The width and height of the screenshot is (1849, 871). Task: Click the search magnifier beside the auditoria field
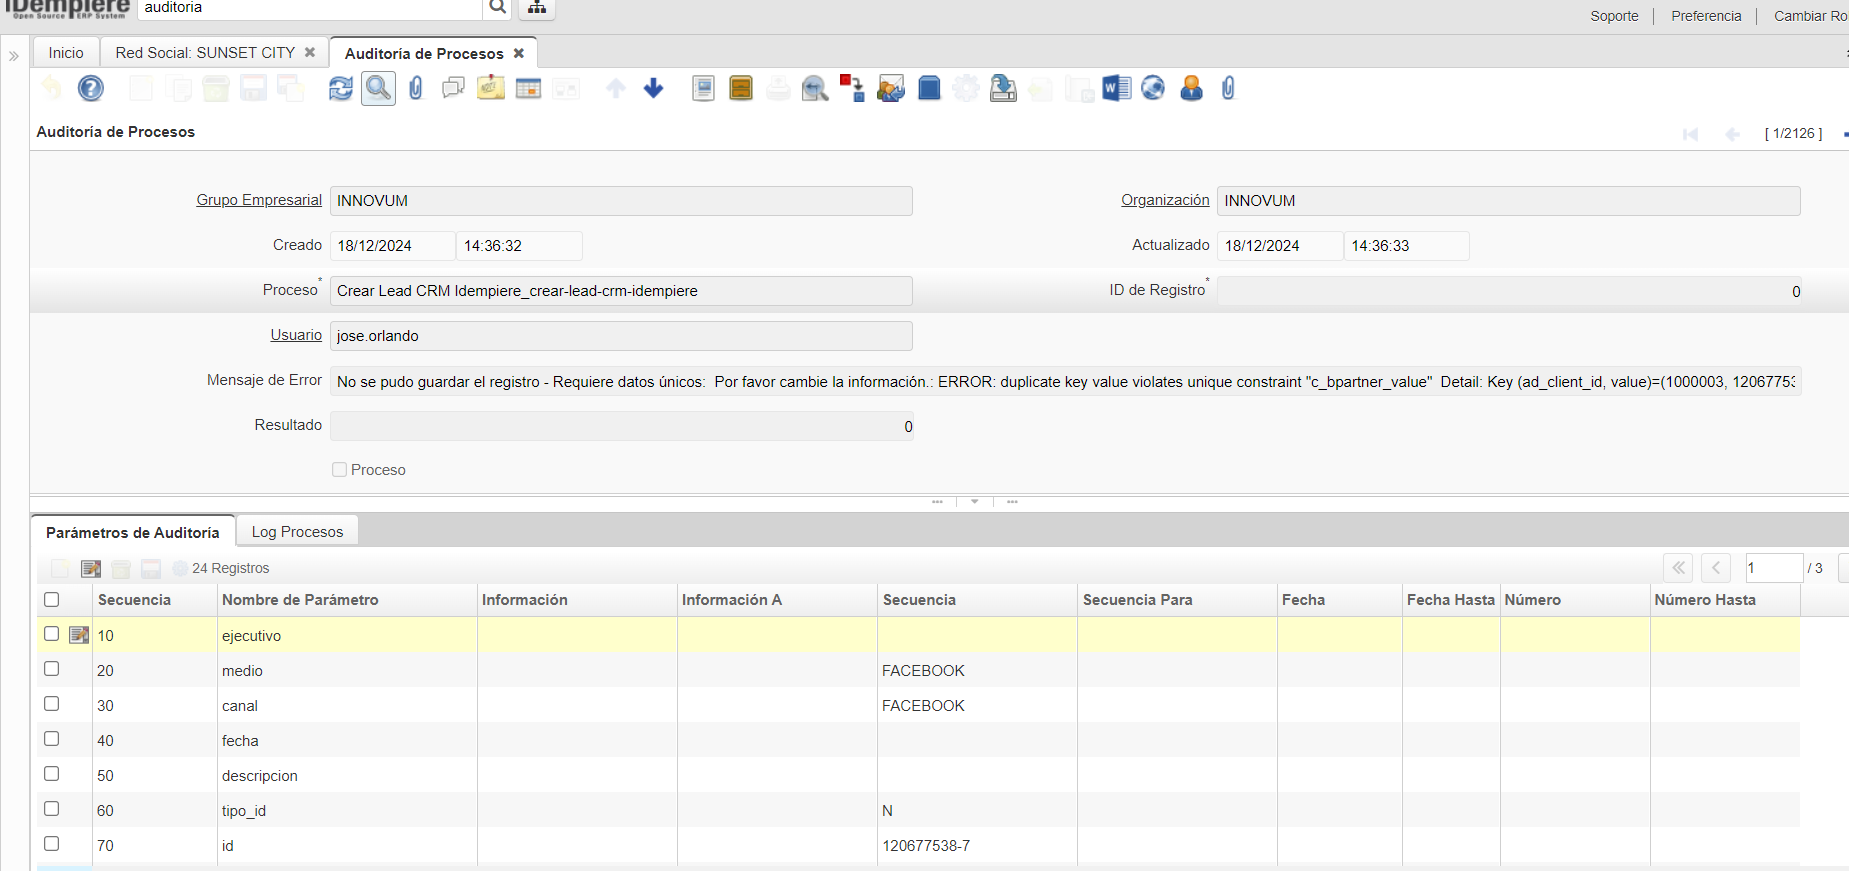point(497,8)
